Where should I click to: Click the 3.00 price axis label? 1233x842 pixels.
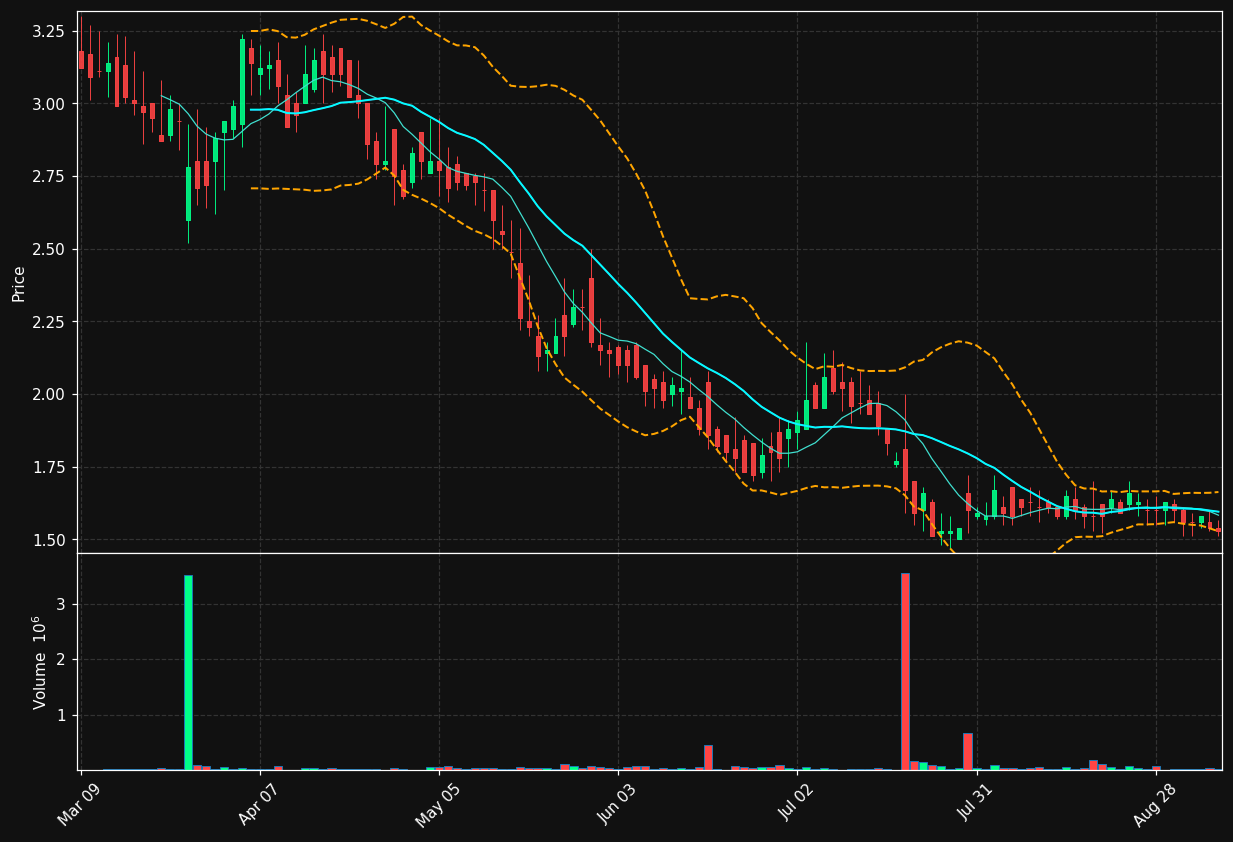click(x=50, y=104)
